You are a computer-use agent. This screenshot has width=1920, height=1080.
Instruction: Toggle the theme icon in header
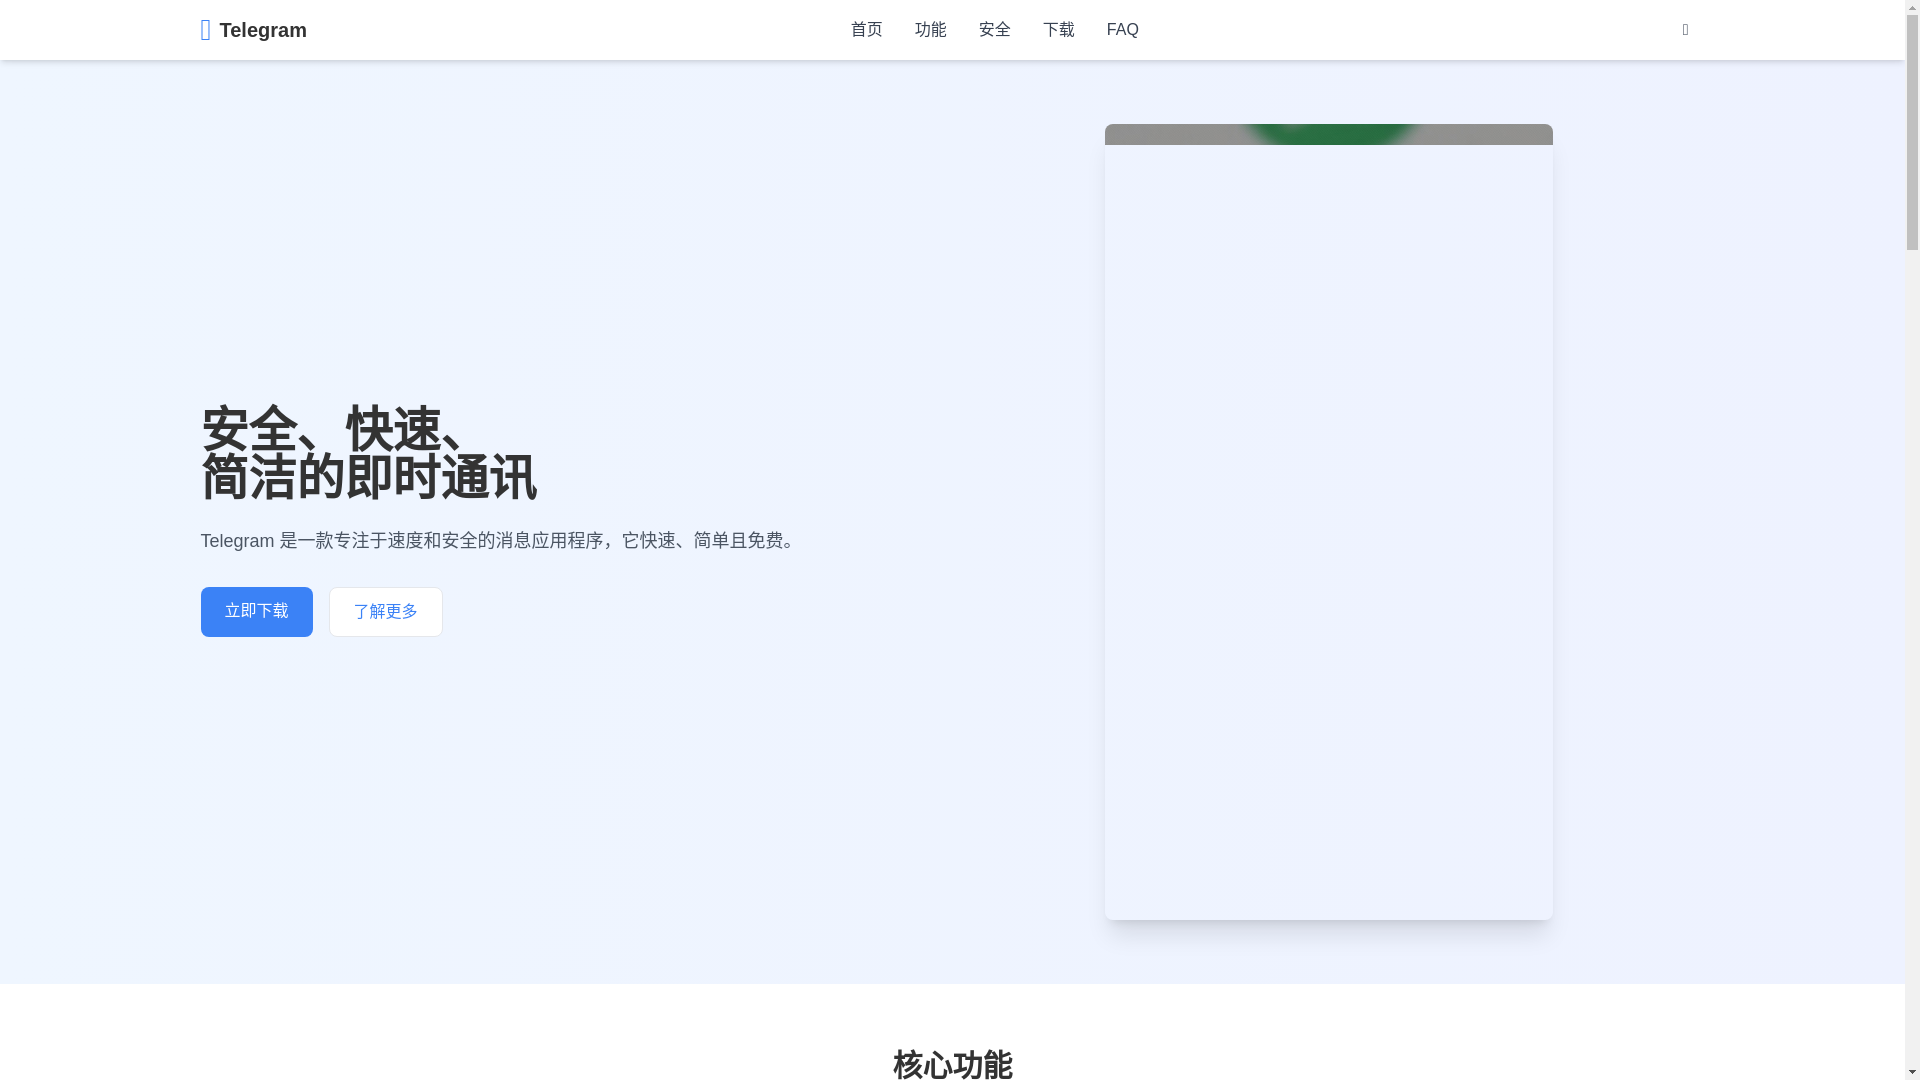point(1685,30)
